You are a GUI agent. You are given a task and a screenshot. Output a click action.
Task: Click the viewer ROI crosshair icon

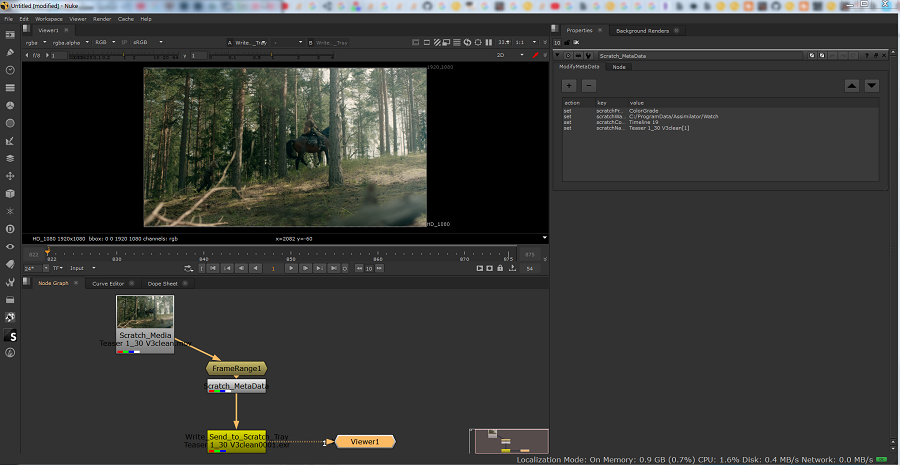tap(478, 42)
